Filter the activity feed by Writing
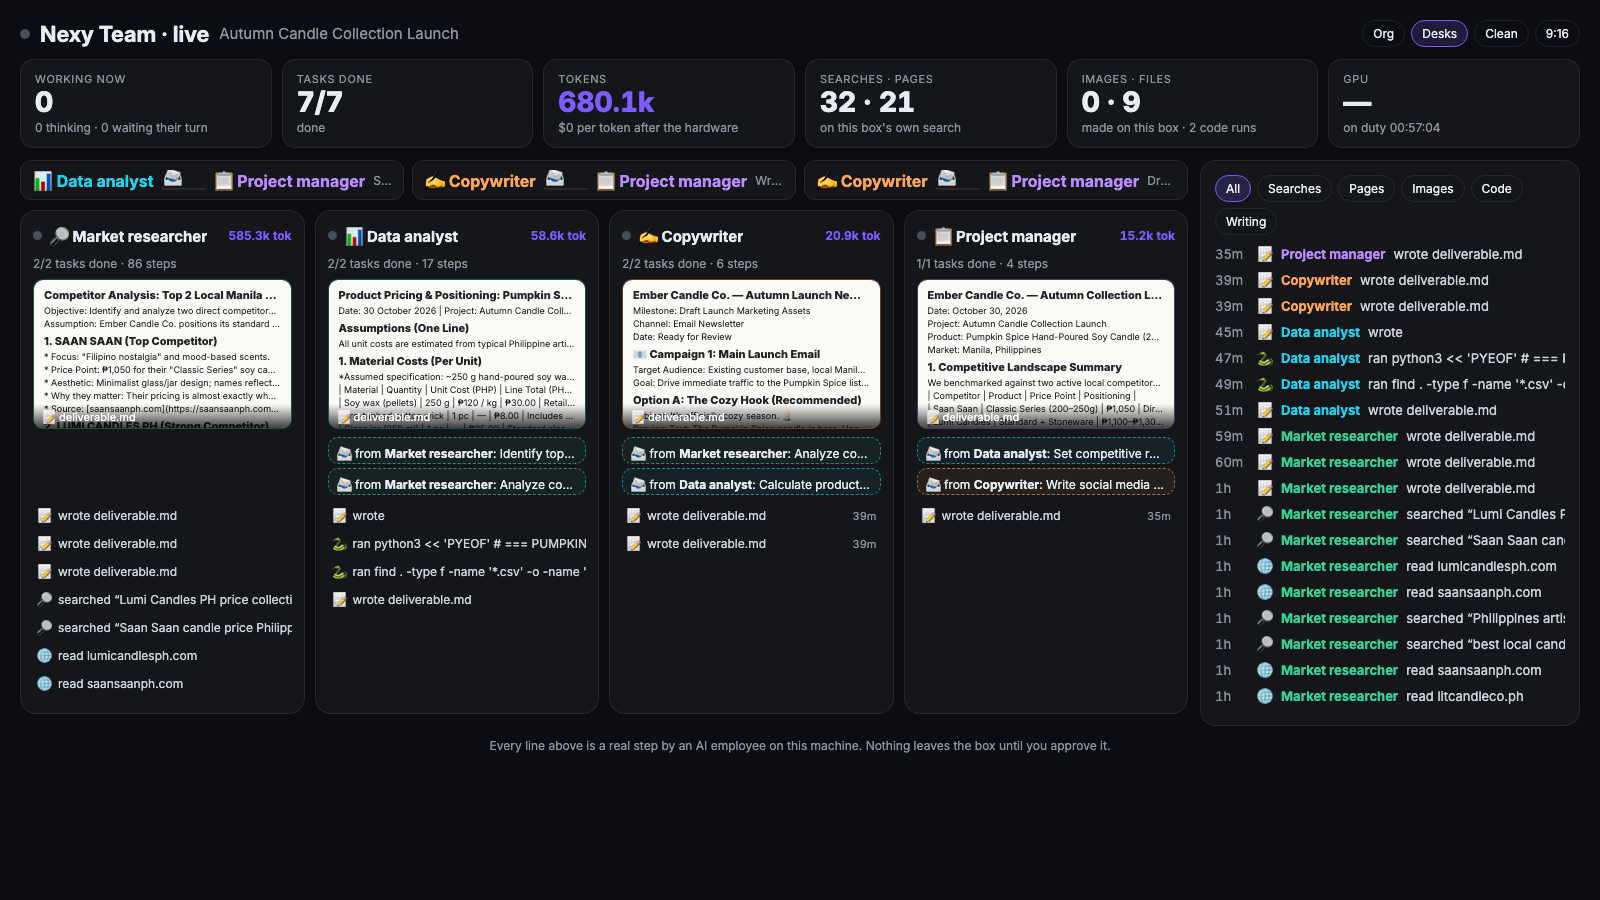 [1246, 222]
